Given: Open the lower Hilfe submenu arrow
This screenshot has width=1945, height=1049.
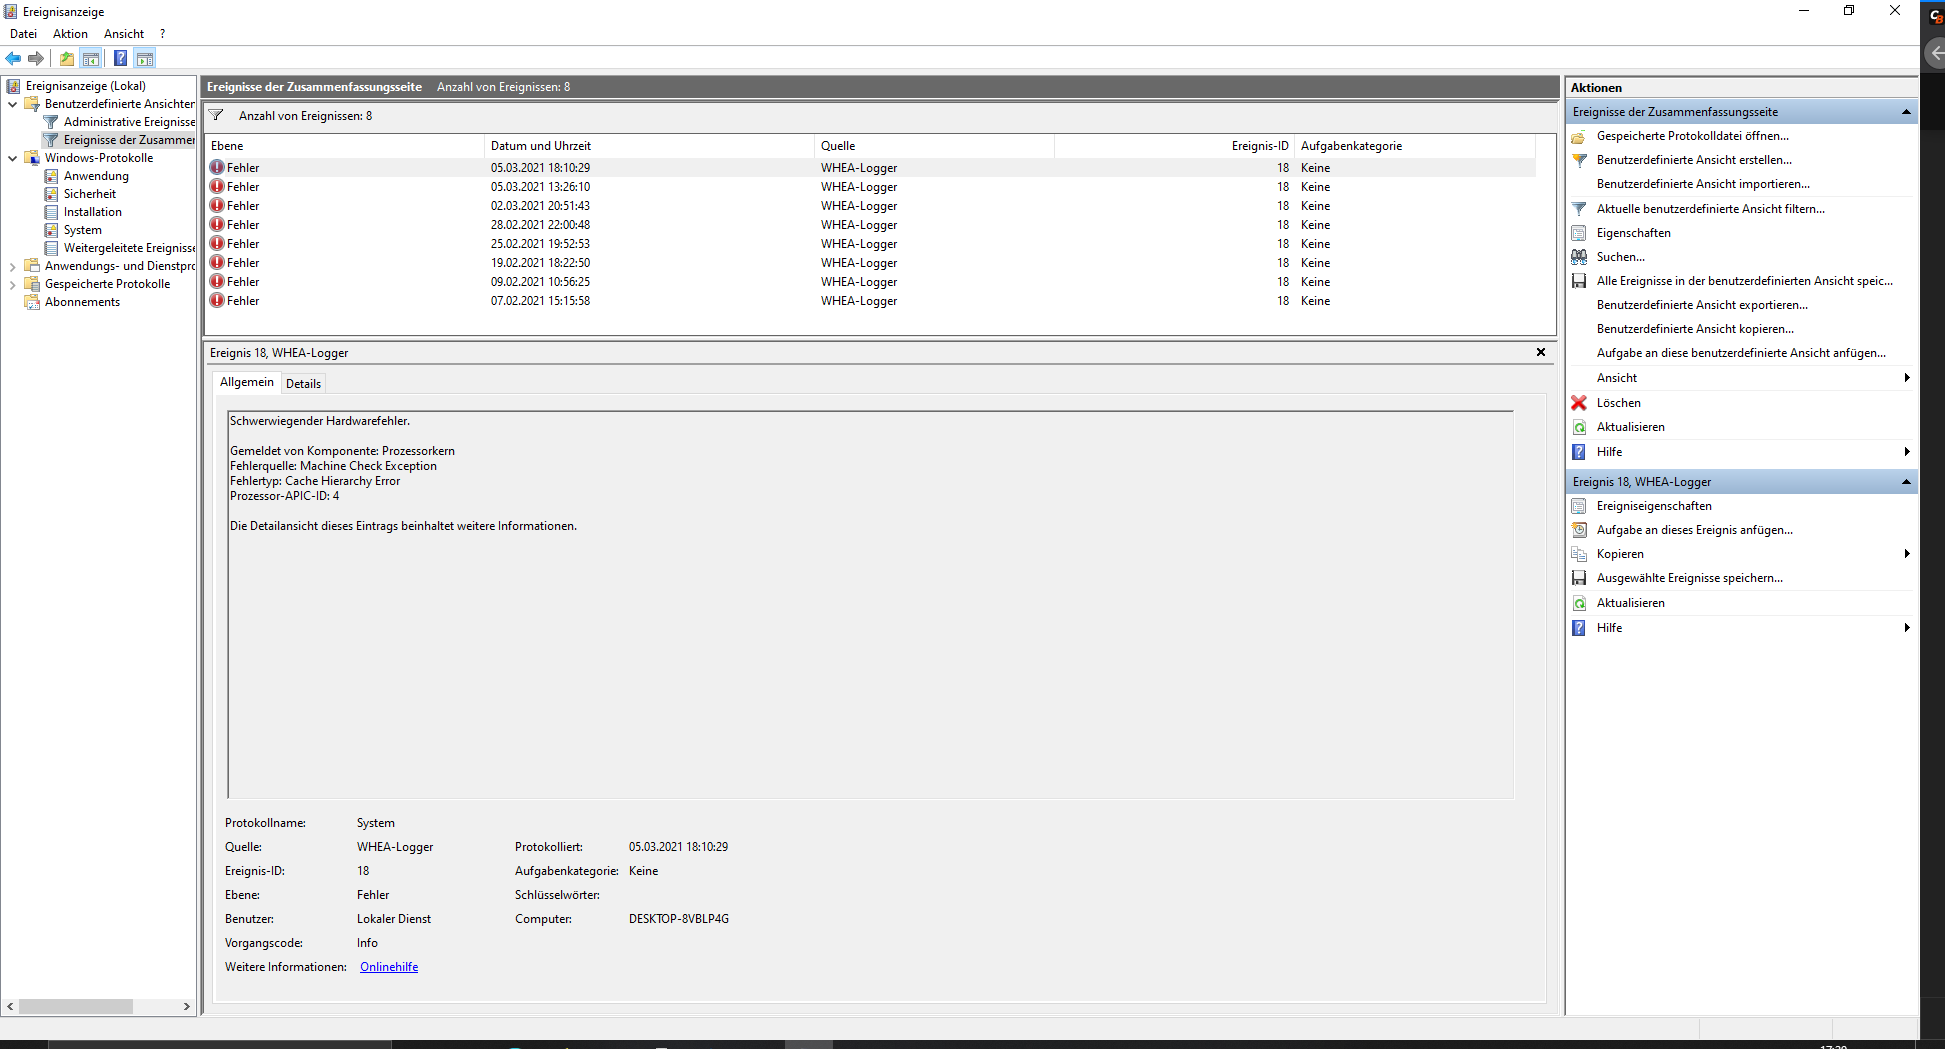Looking at the screenshot, I should pos(1907,628).
